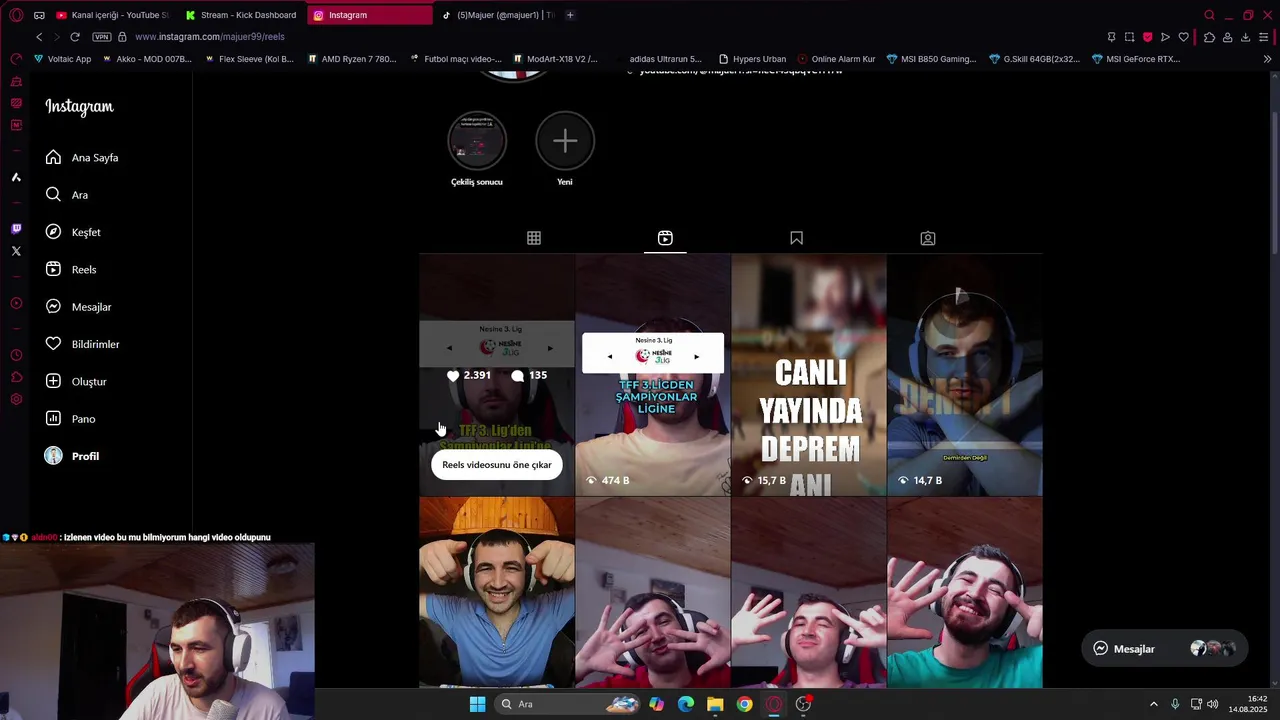
Task: Open the floating Mesajlar chat button
Action: pos(1165,649)
